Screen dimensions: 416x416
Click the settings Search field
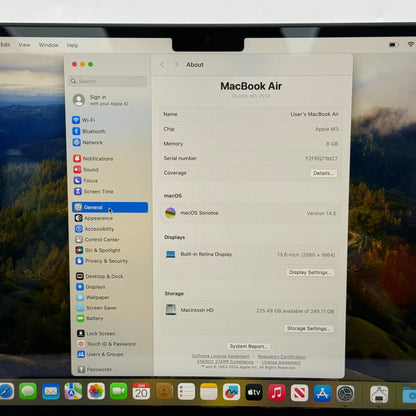108,81
